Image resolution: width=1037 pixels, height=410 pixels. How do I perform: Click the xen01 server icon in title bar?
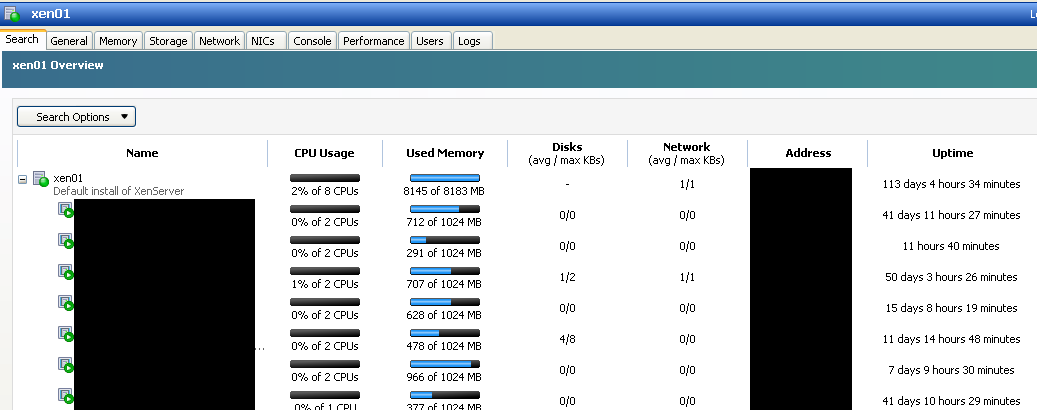click(x=13, y=13)
